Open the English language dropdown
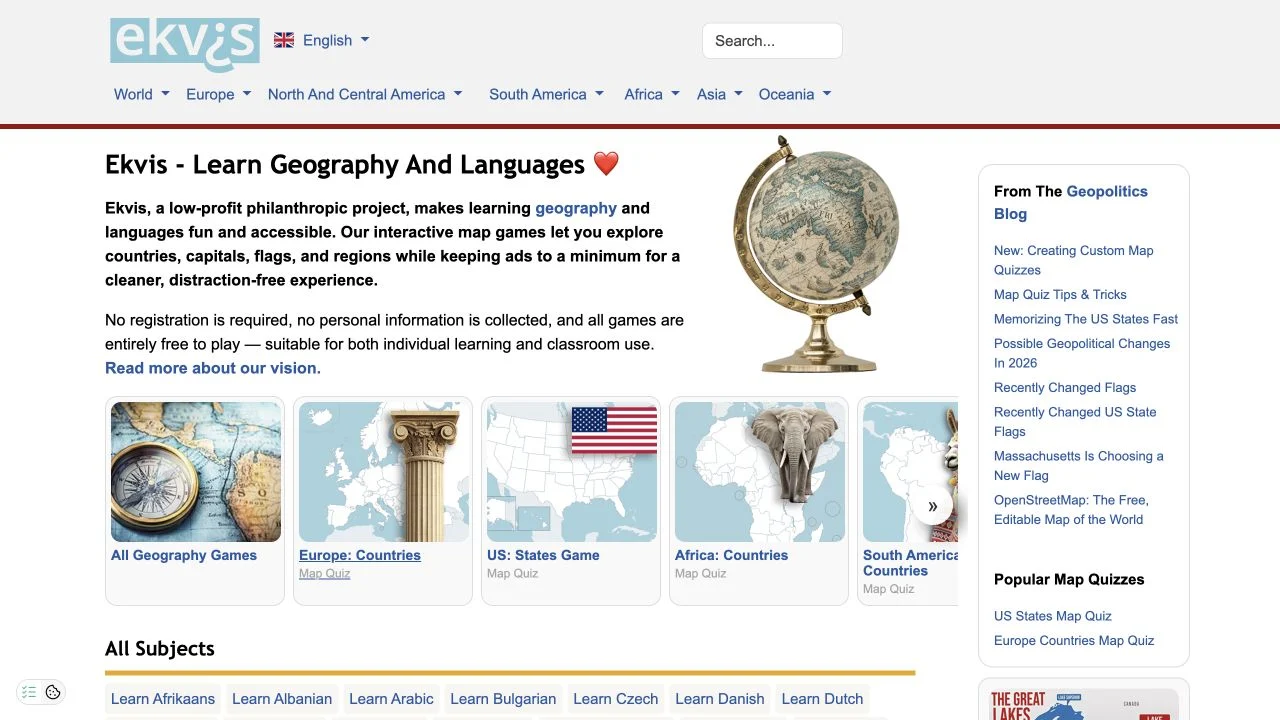The height and width of the screenshot is (720, 1280). click(336, 40)
